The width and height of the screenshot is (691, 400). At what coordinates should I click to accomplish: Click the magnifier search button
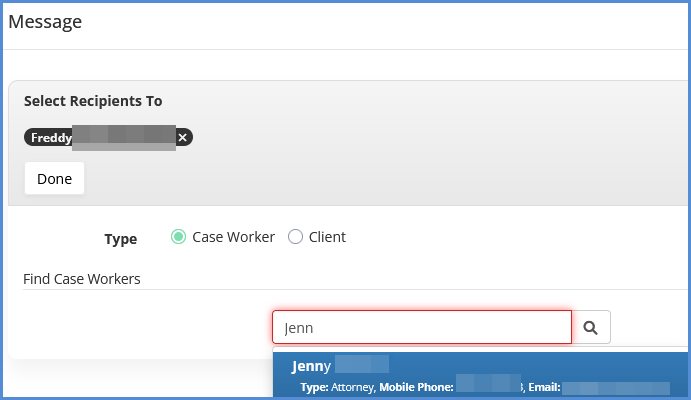(590, 327)
